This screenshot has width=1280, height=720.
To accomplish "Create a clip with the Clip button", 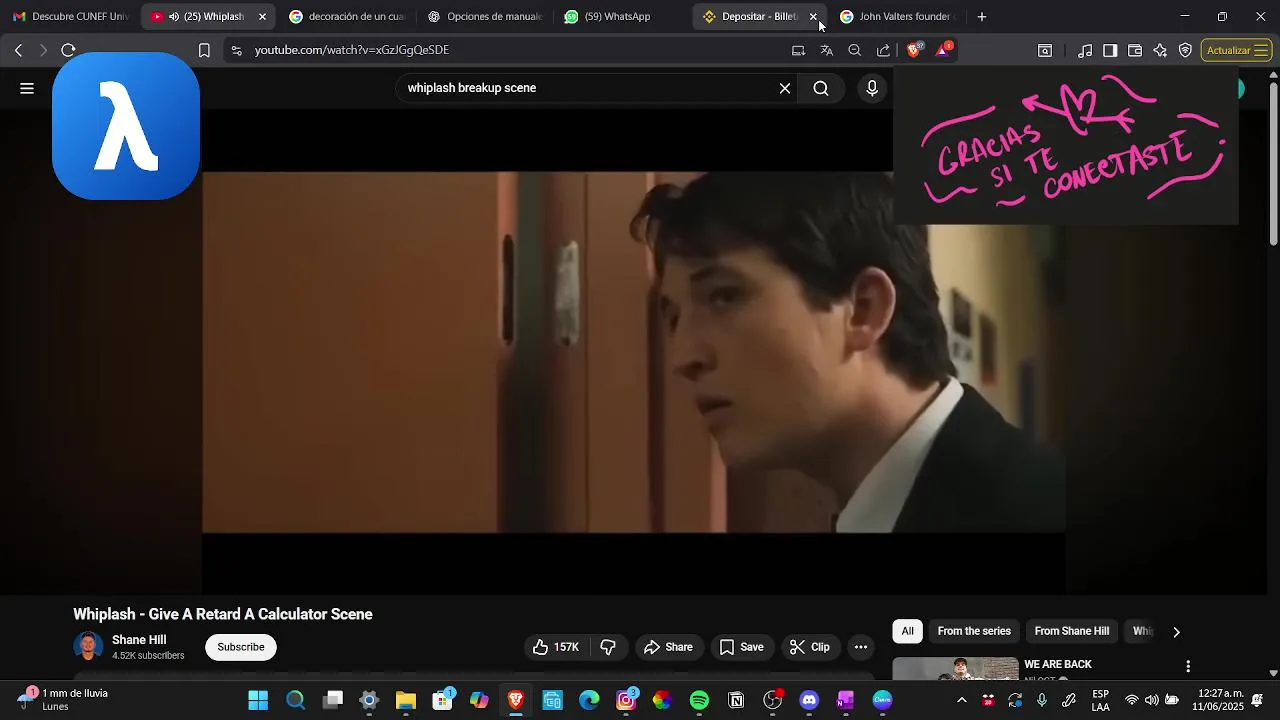I will pos(810,647).
